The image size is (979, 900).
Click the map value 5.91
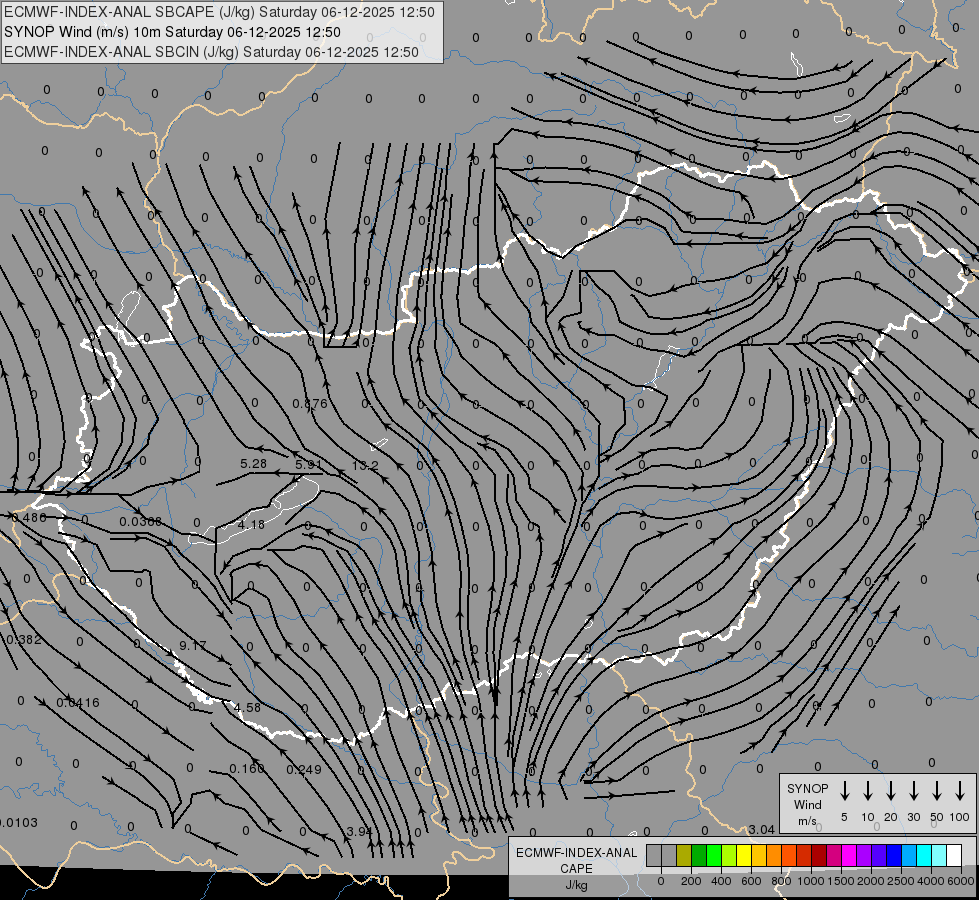tap(308, 465)
